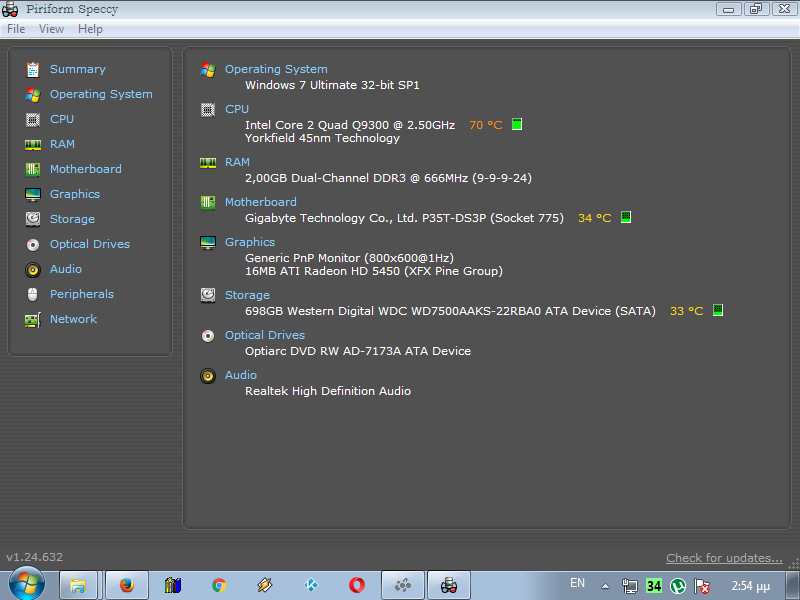
Task: Click Check for updates link
Action: click(x=724, y=558)
